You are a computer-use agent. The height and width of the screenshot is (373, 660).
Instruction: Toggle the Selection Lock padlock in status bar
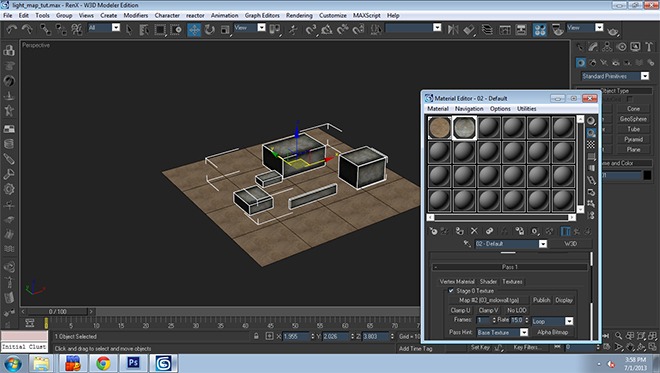tap(256, 336)
